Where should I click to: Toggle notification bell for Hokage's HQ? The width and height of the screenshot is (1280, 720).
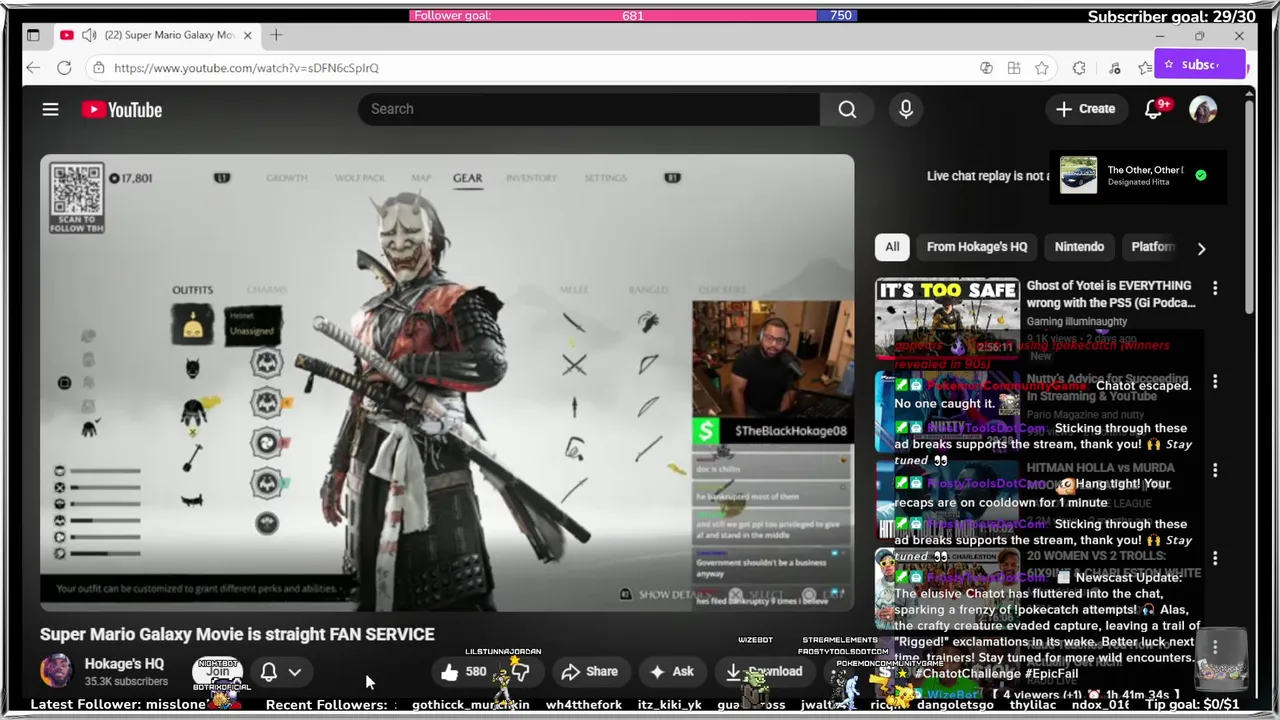pos(269,672)
